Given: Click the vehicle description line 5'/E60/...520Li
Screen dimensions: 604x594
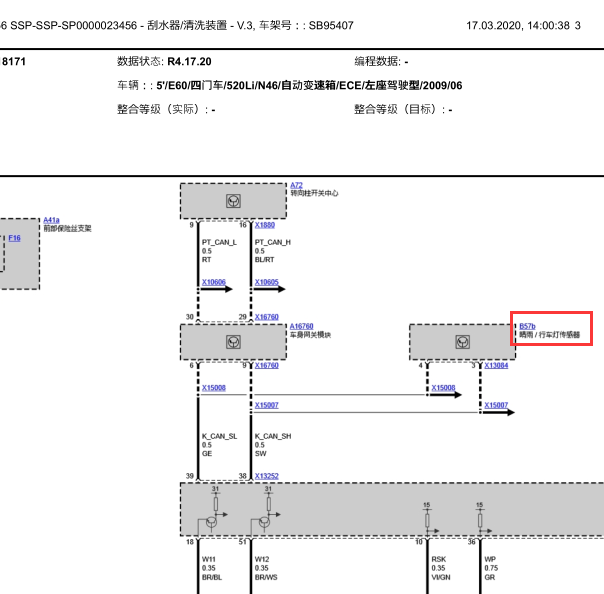Looking at the screenshot, I should tap(309, 86).
